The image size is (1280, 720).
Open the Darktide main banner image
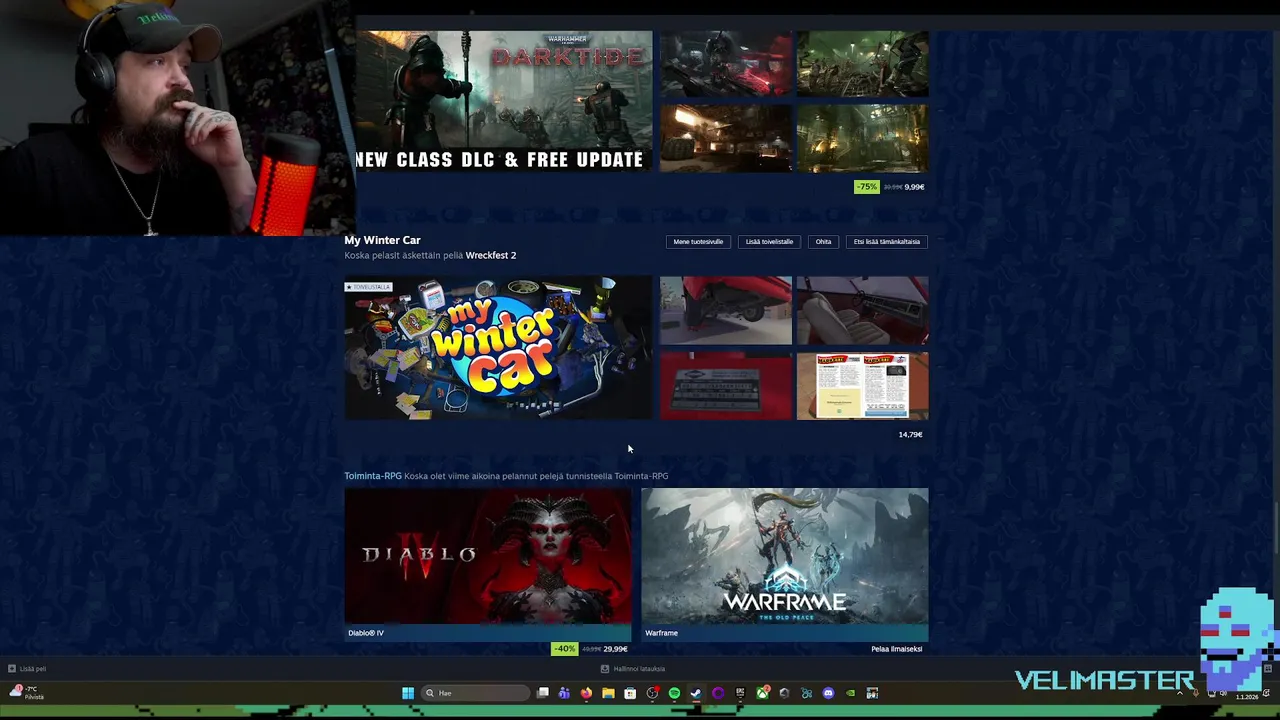[503, 101]
